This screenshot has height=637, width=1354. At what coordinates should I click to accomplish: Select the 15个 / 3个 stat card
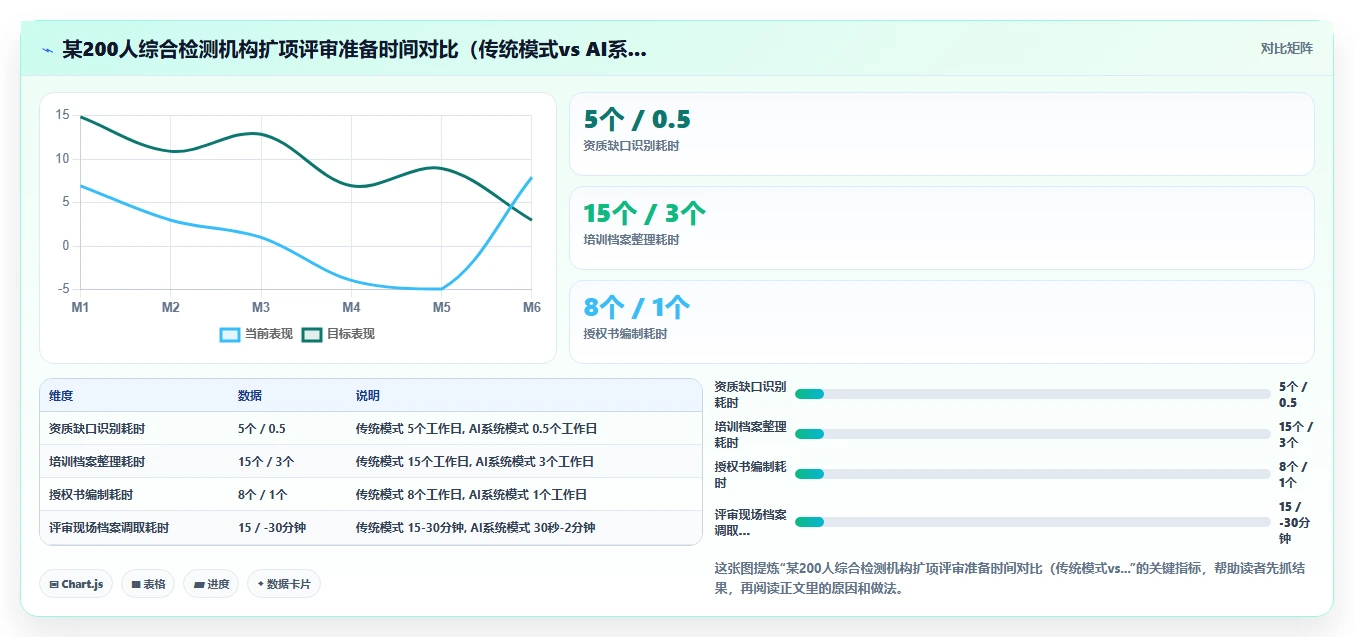941,228
